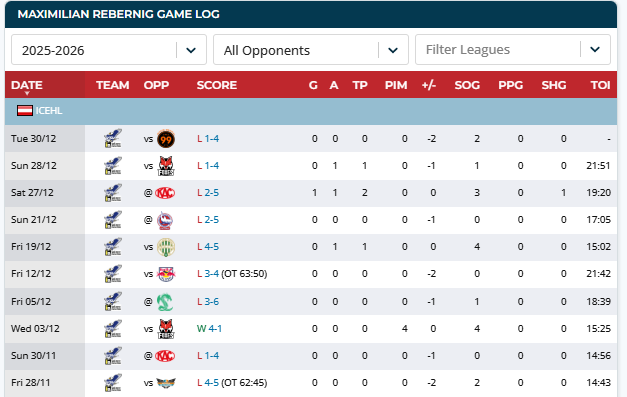Screen dimensions: 627x397
Task: Click the orange 99 opponent logo on Tue 30/12
Action: click(x=166, y=139)
